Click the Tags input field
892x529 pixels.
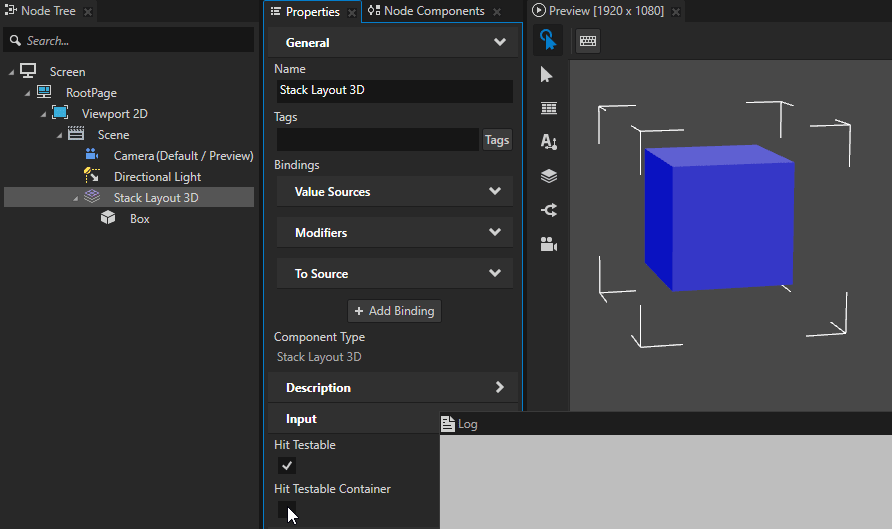(378, 139)
